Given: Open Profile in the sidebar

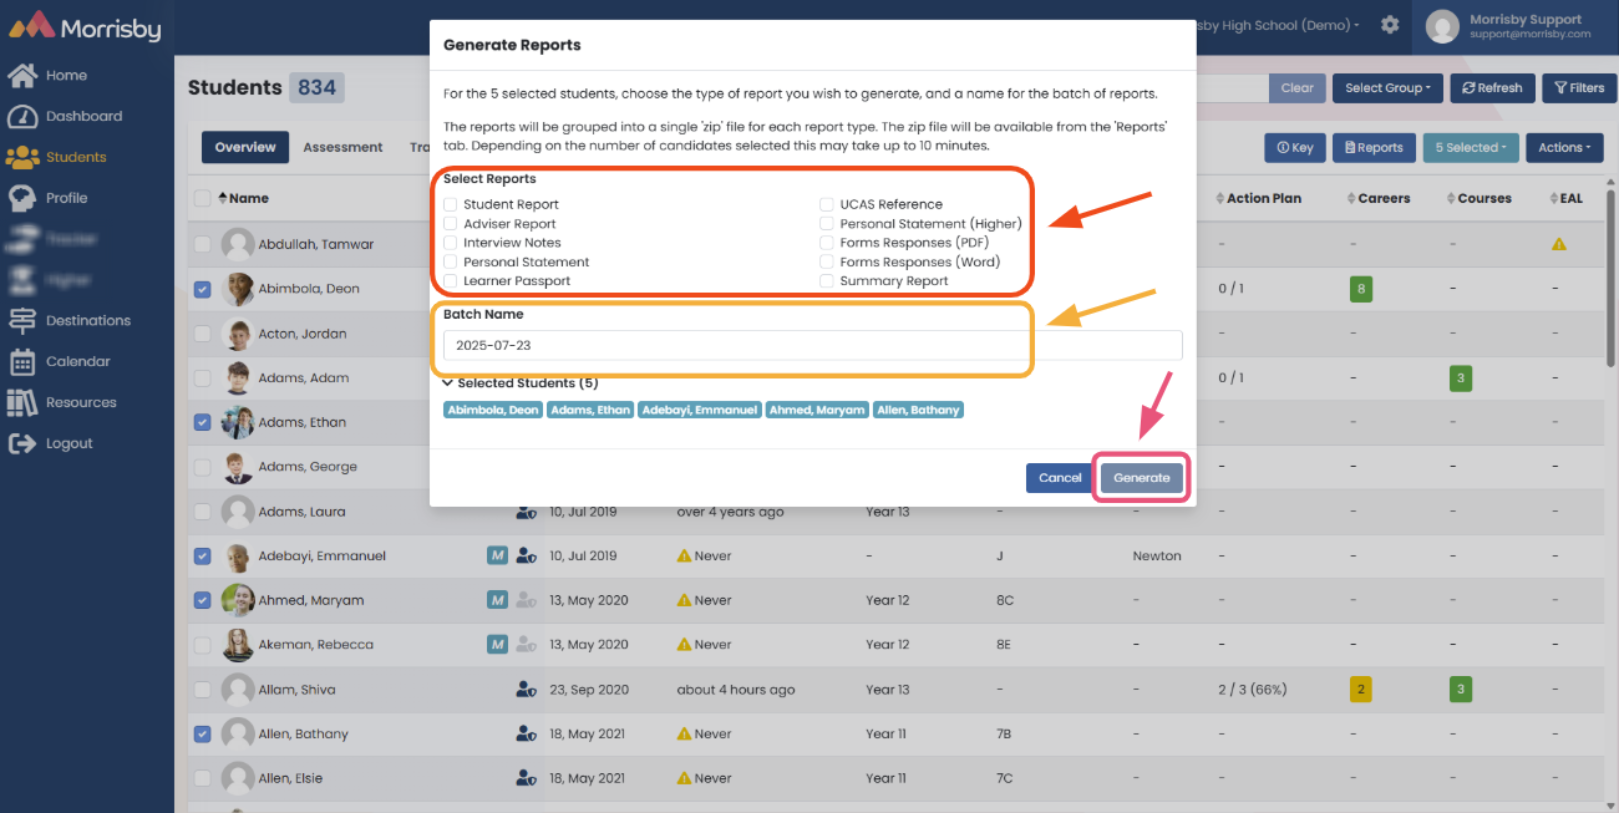Looking at the screenshot, I should click(x=48, y=198).
